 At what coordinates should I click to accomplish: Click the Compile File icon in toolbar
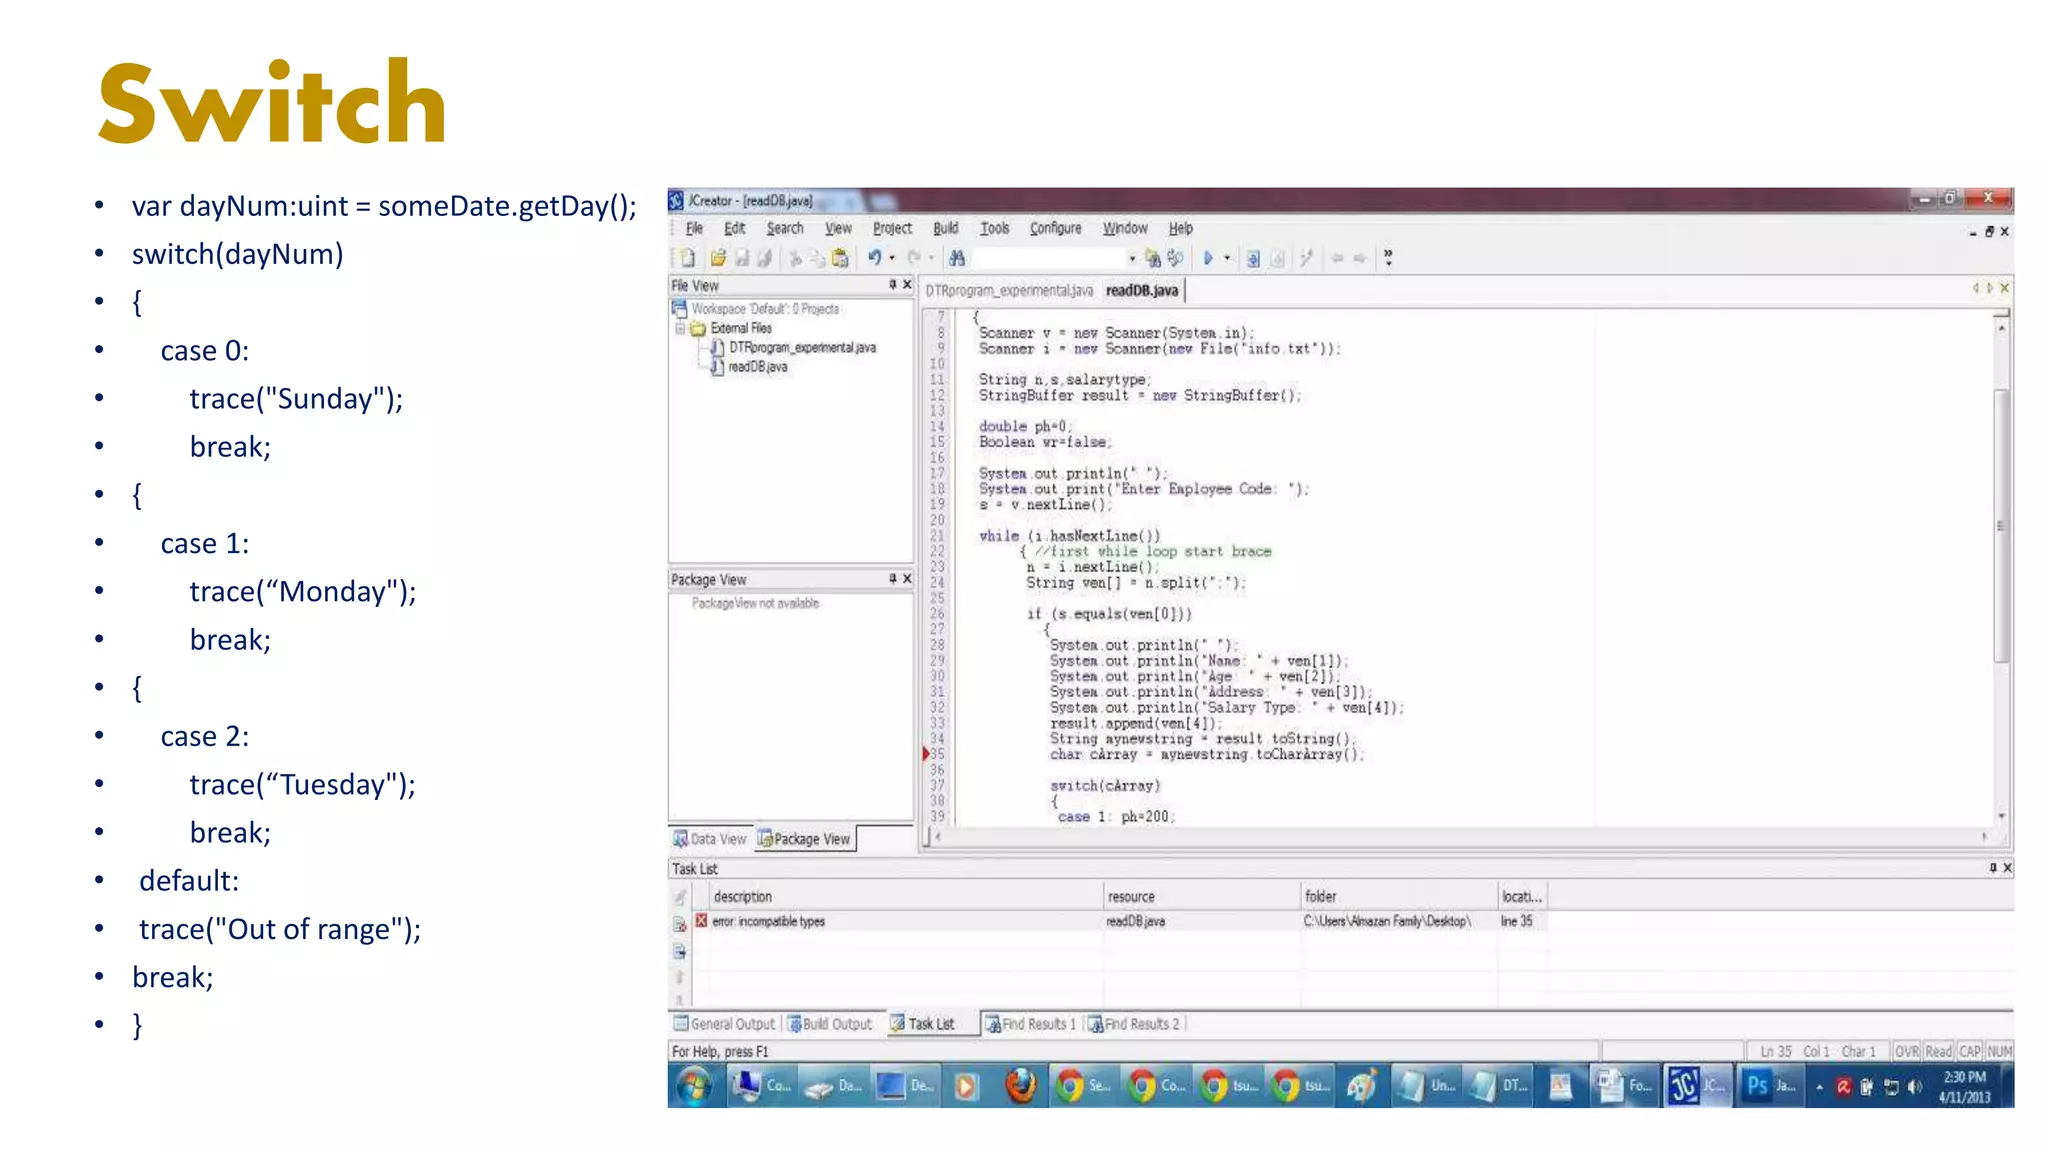pyautogui.click(x=1253, y=258)
